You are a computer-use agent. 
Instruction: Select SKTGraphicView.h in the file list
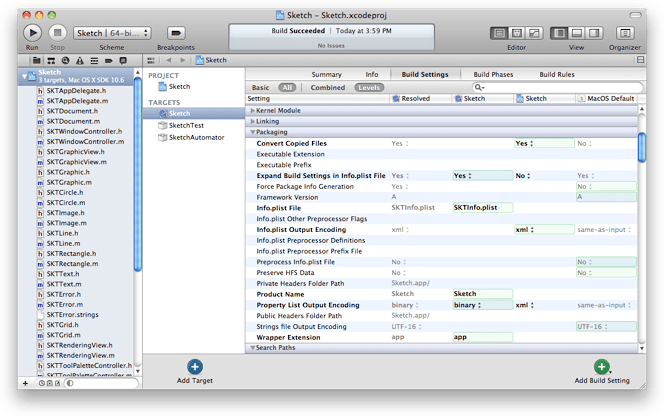pyautogui.click(x=75, y=152)
